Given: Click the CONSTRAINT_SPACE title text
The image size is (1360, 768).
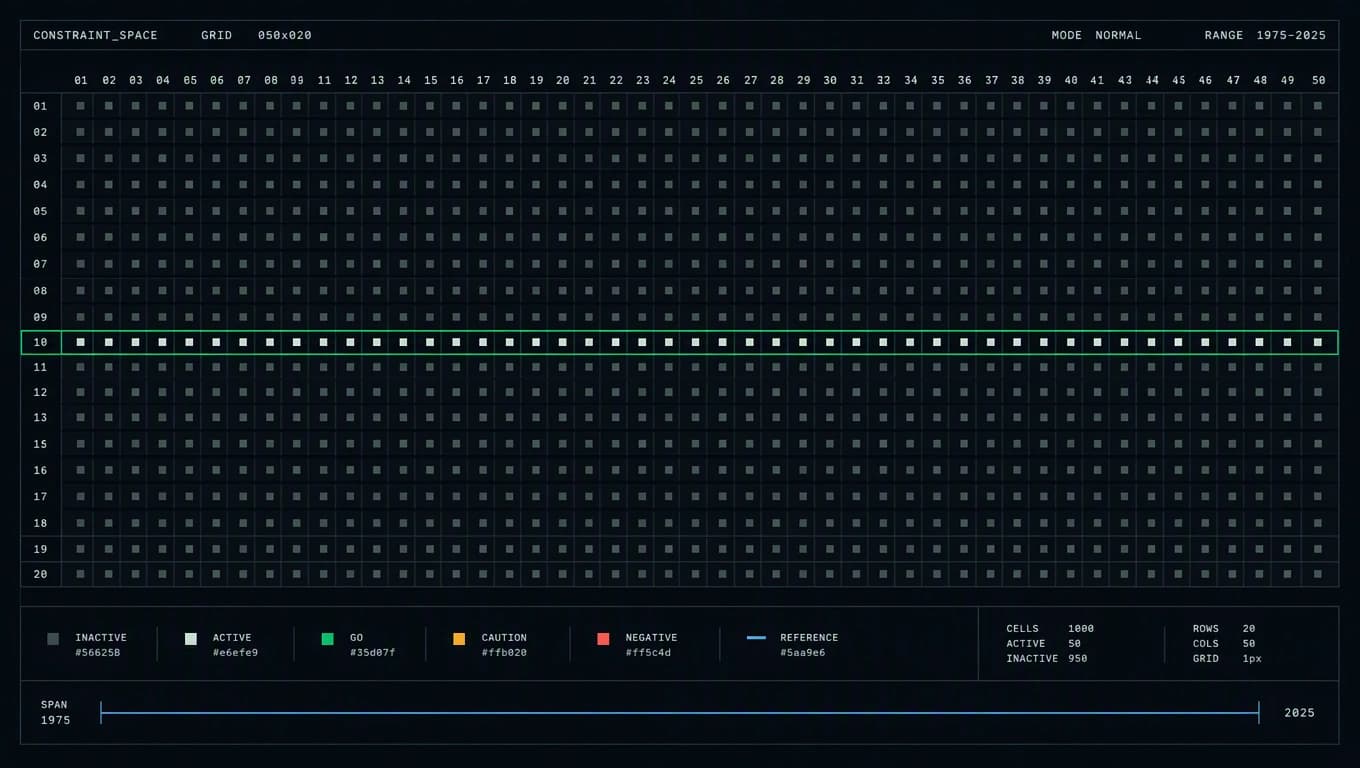Looking at the screenshot, I should 95,35.
